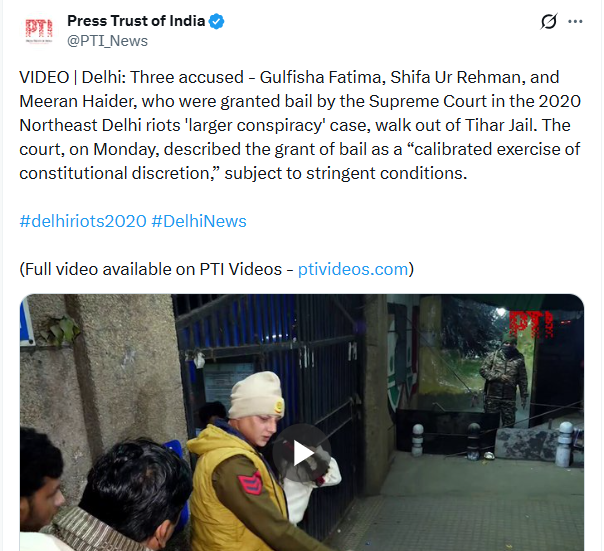The image size is (604, 551).
Task: Click the blue verified badge
Action: pos(216,21)
